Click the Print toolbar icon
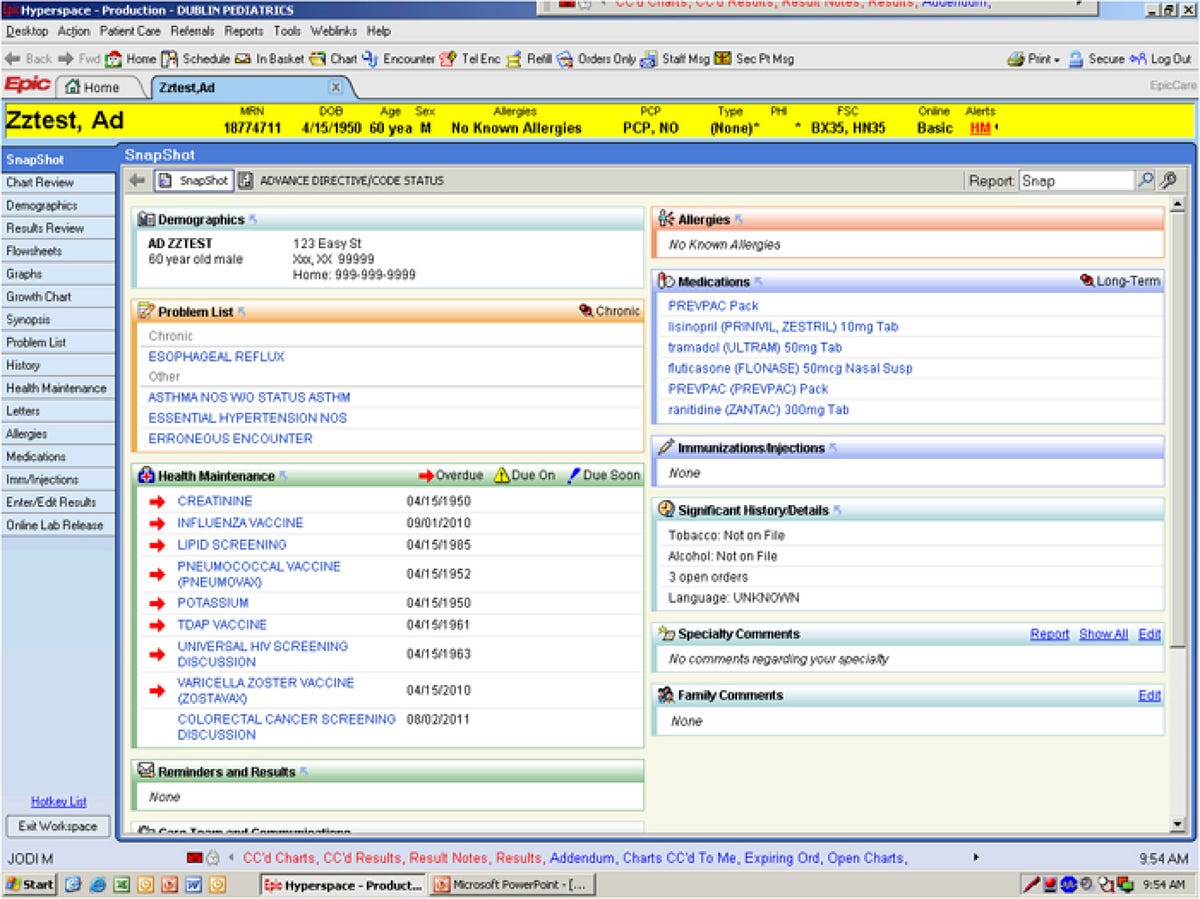Screen dimensions: 1200x899 1016,59
